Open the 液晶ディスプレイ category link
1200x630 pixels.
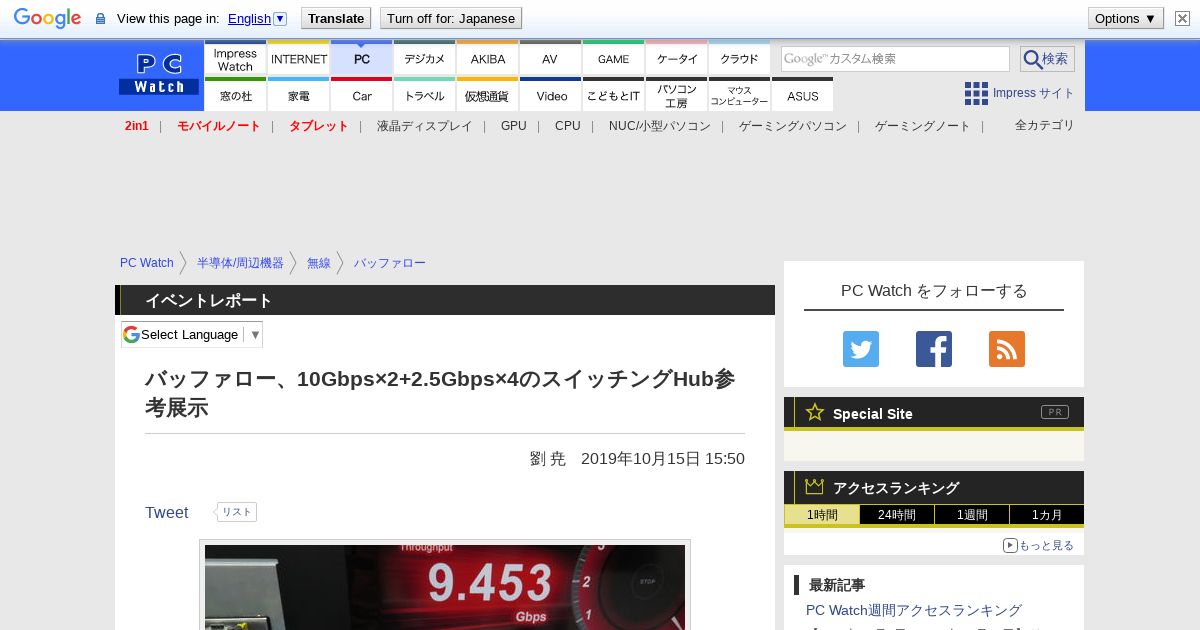(424, 126)
